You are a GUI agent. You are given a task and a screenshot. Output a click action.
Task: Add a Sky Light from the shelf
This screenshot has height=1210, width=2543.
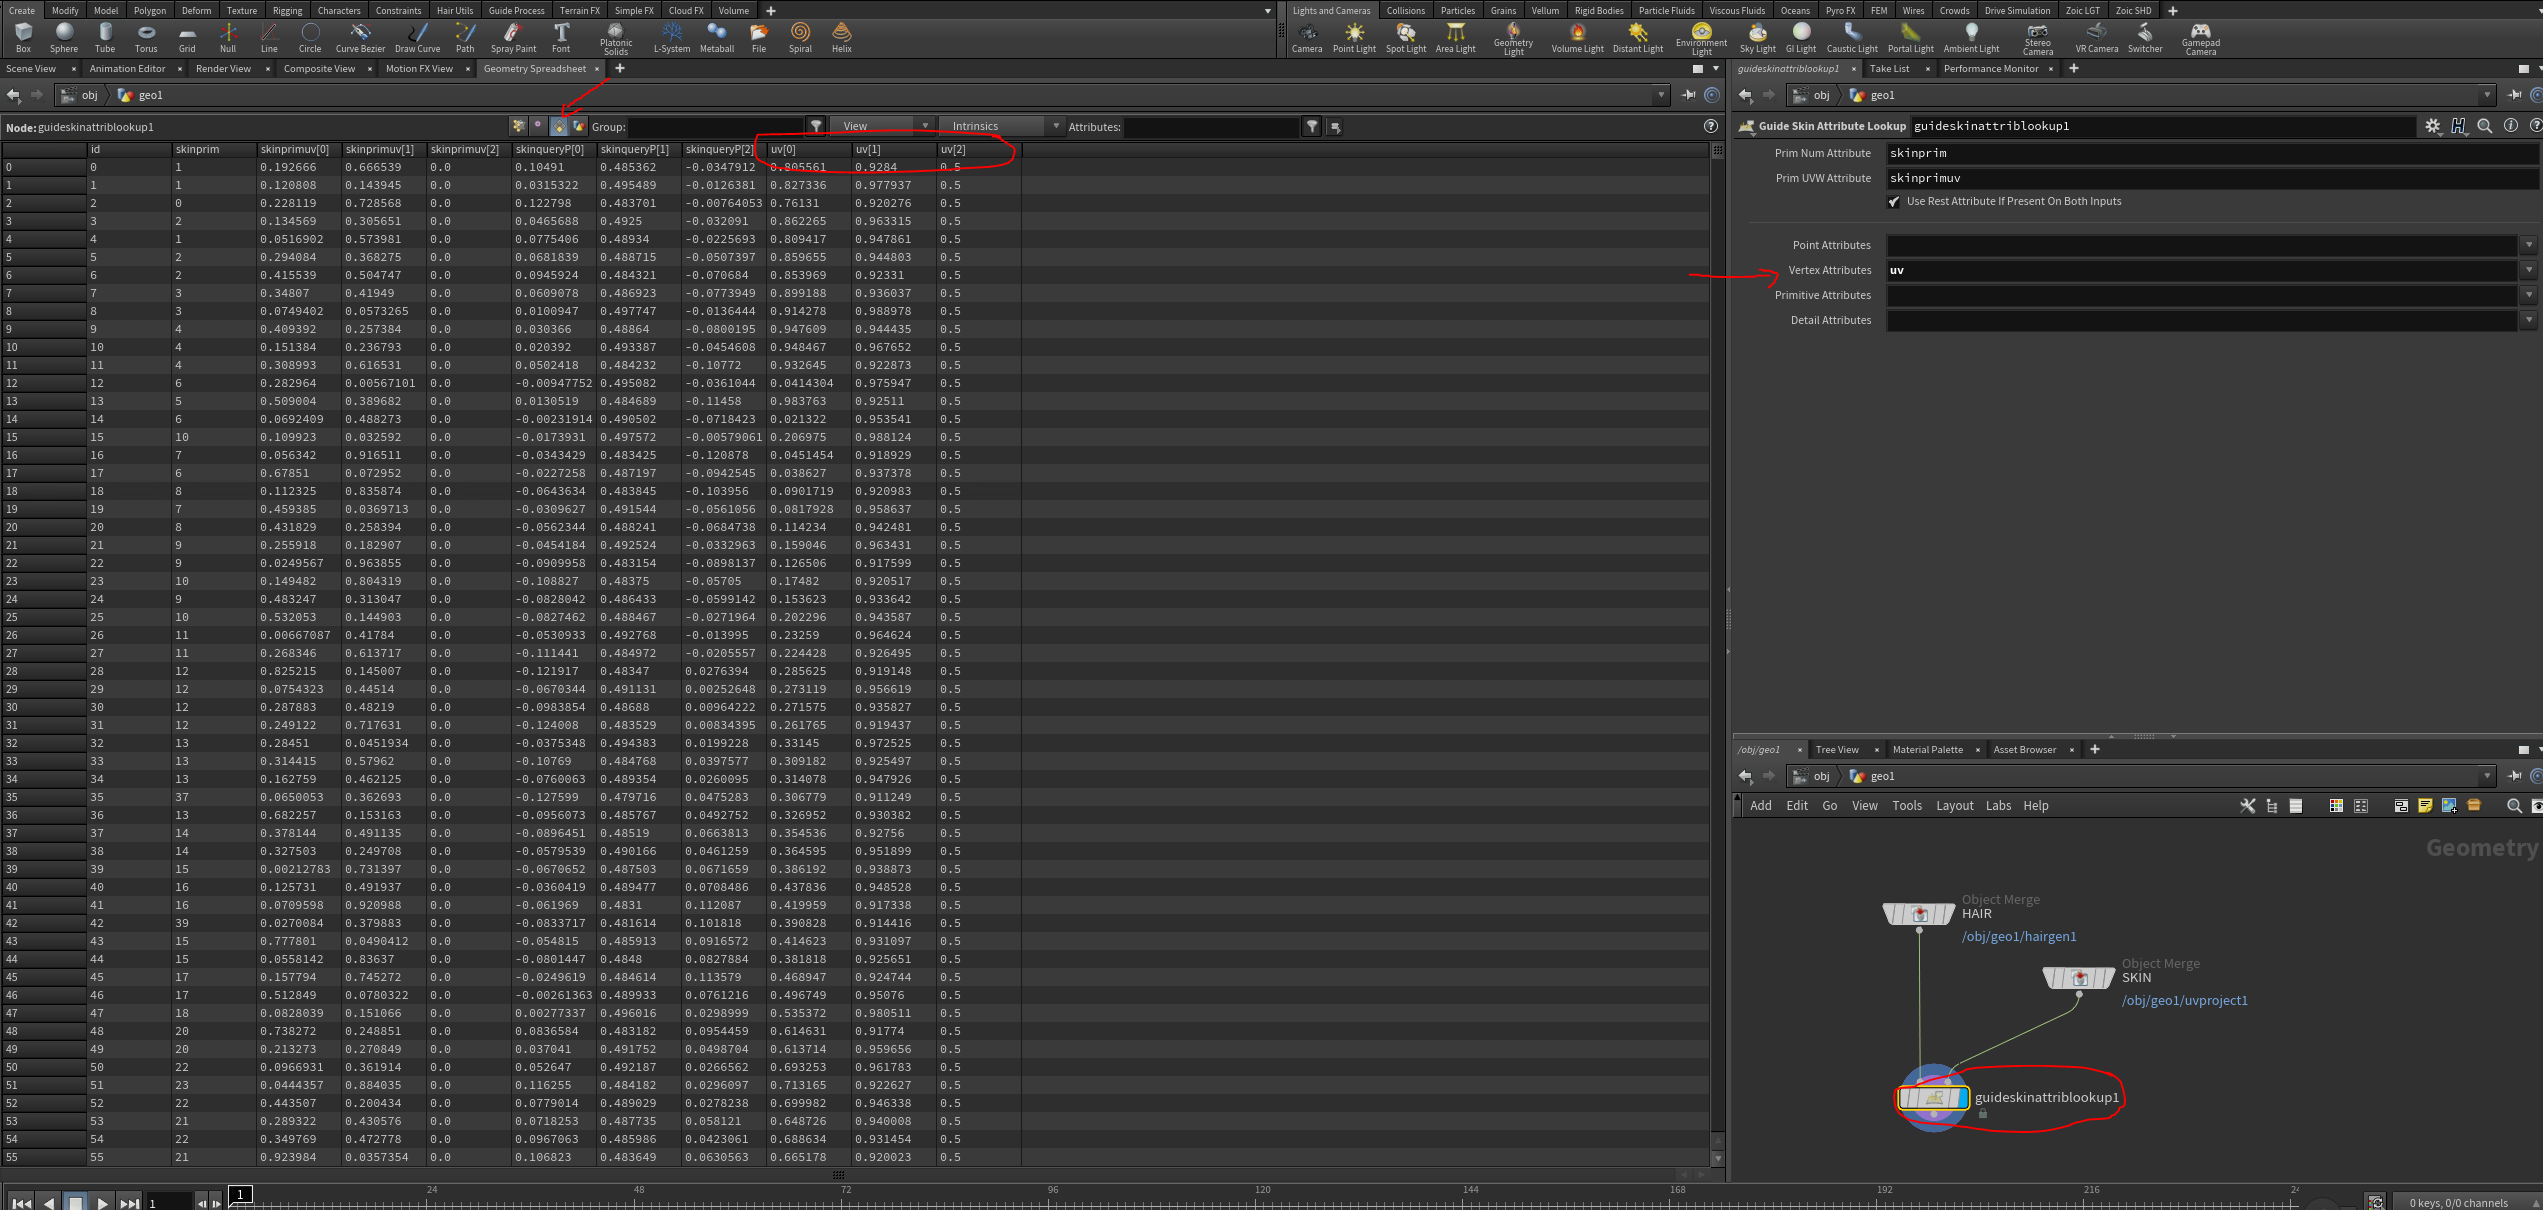pos(1757,38)
